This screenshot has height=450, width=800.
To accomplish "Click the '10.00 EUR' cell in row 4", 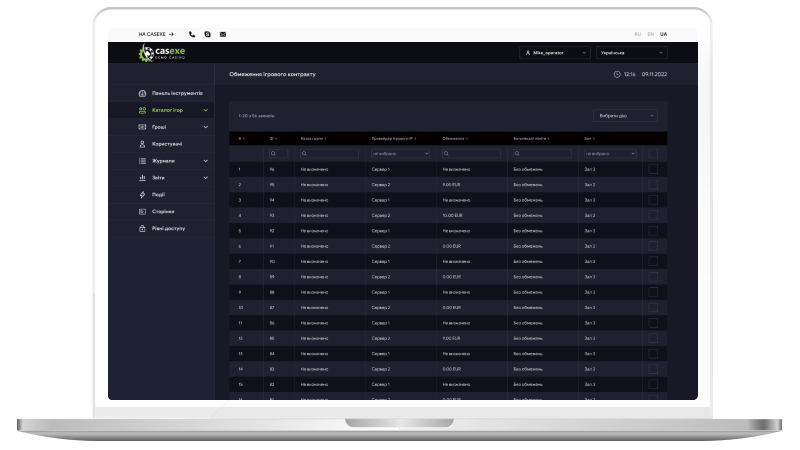I will 452,215.
